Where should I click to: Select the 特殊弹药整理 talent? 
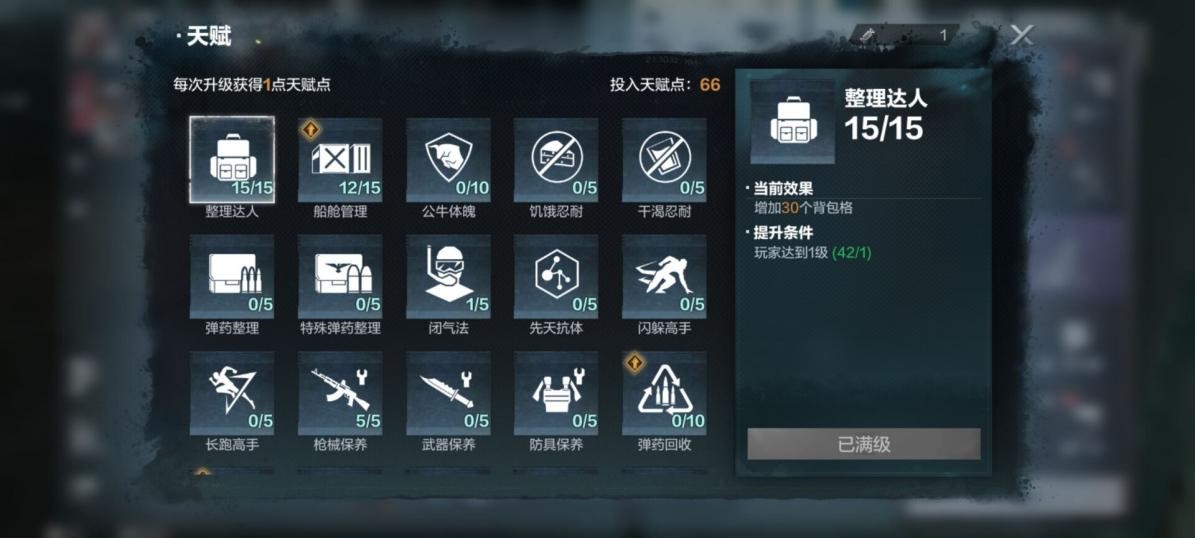[340, 277]
